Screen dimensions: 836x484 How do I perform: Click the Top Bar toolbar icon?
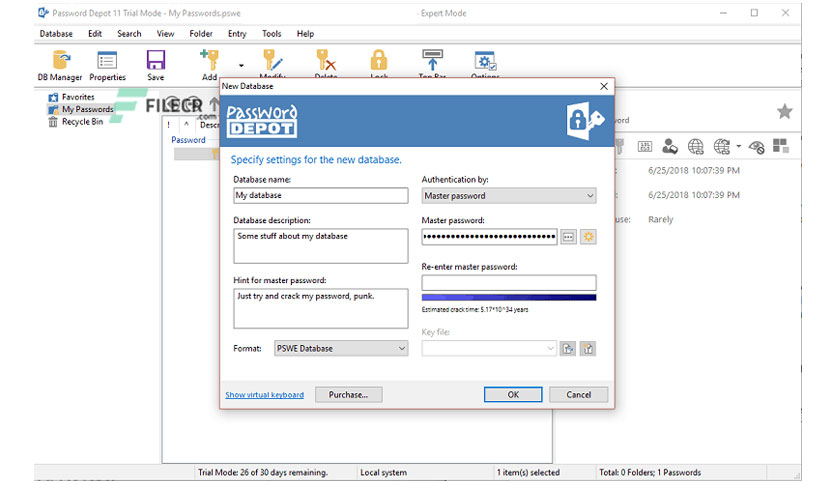432,60
